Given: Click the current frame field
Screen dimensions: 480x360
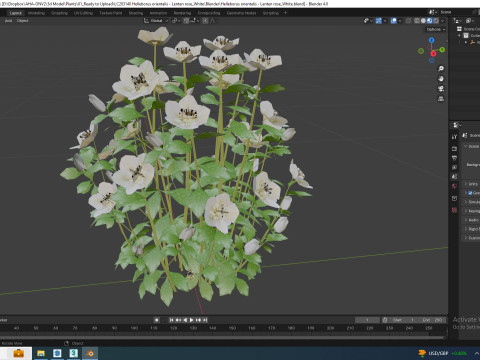Looking at the screenshot, I should pos(367,320).
